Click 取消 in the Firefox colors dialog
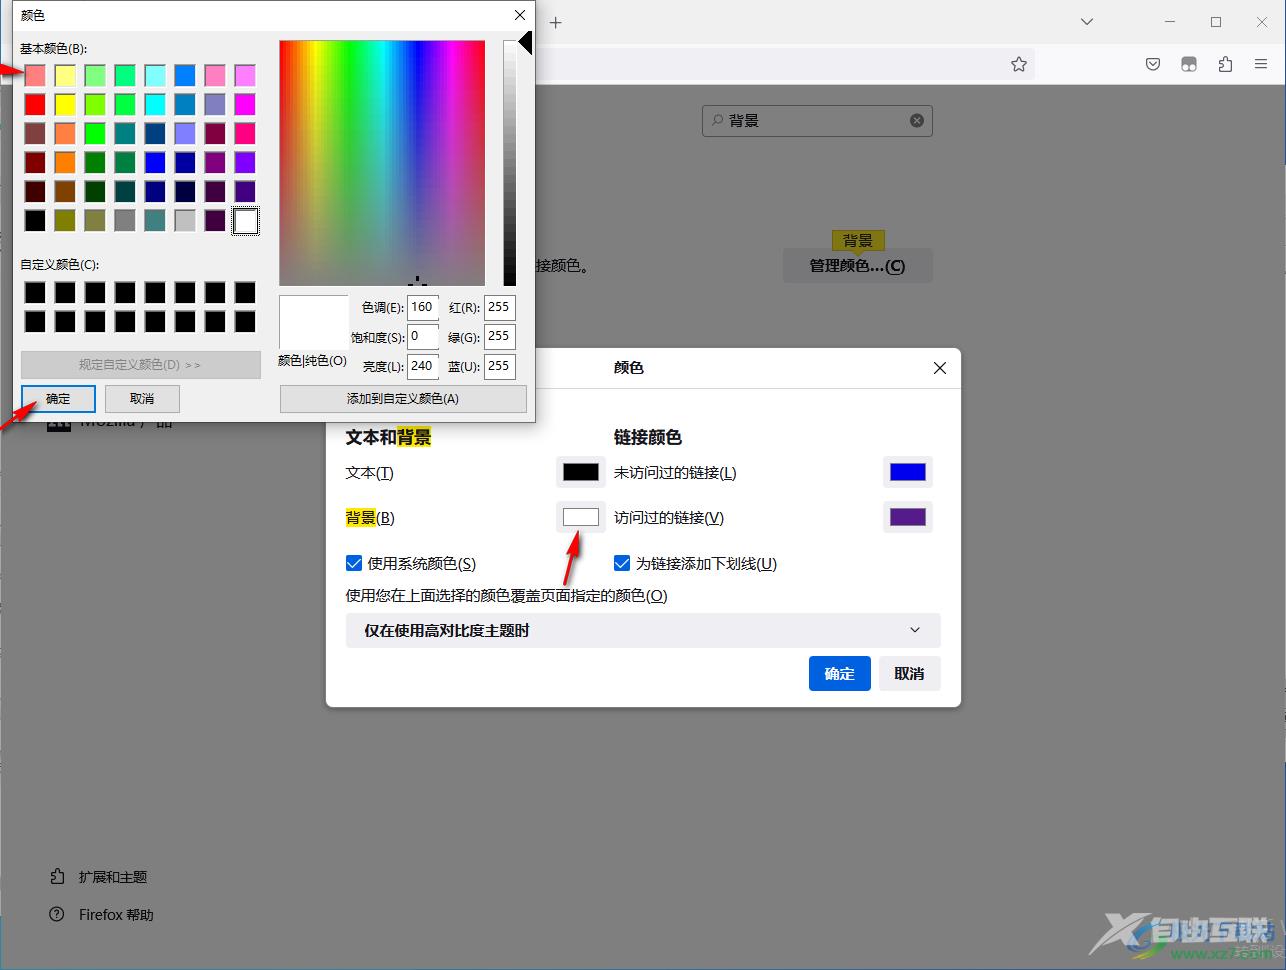Image resolution: width=1286 pixels, height=970 pixels. pyautogui.click(x=909, y=673)
